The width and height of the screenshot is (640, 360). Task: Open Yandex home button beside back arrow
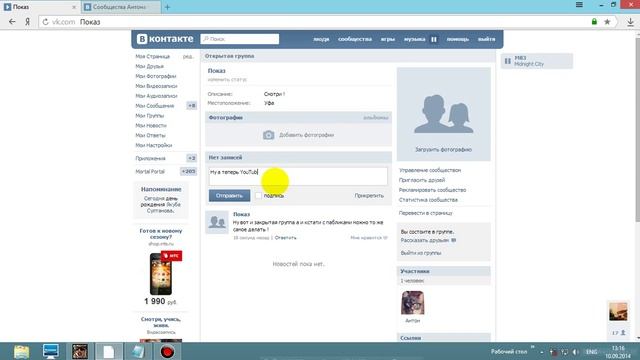tap(27, 22)
